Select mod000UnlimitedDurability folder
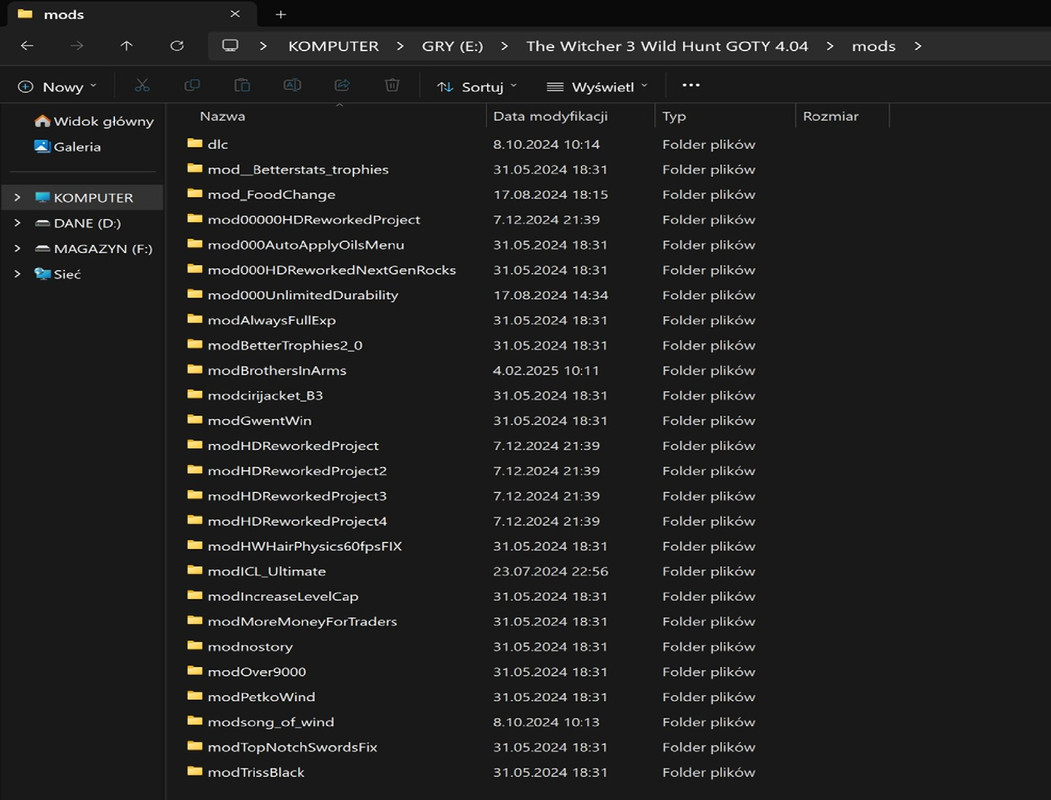The width and height of the screenshot is (1051, 800). (303, 295)
